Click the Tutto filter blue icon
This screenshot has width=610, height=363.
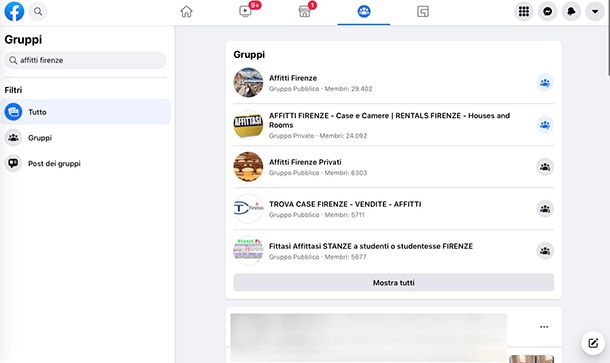click(x=13, y=112)
